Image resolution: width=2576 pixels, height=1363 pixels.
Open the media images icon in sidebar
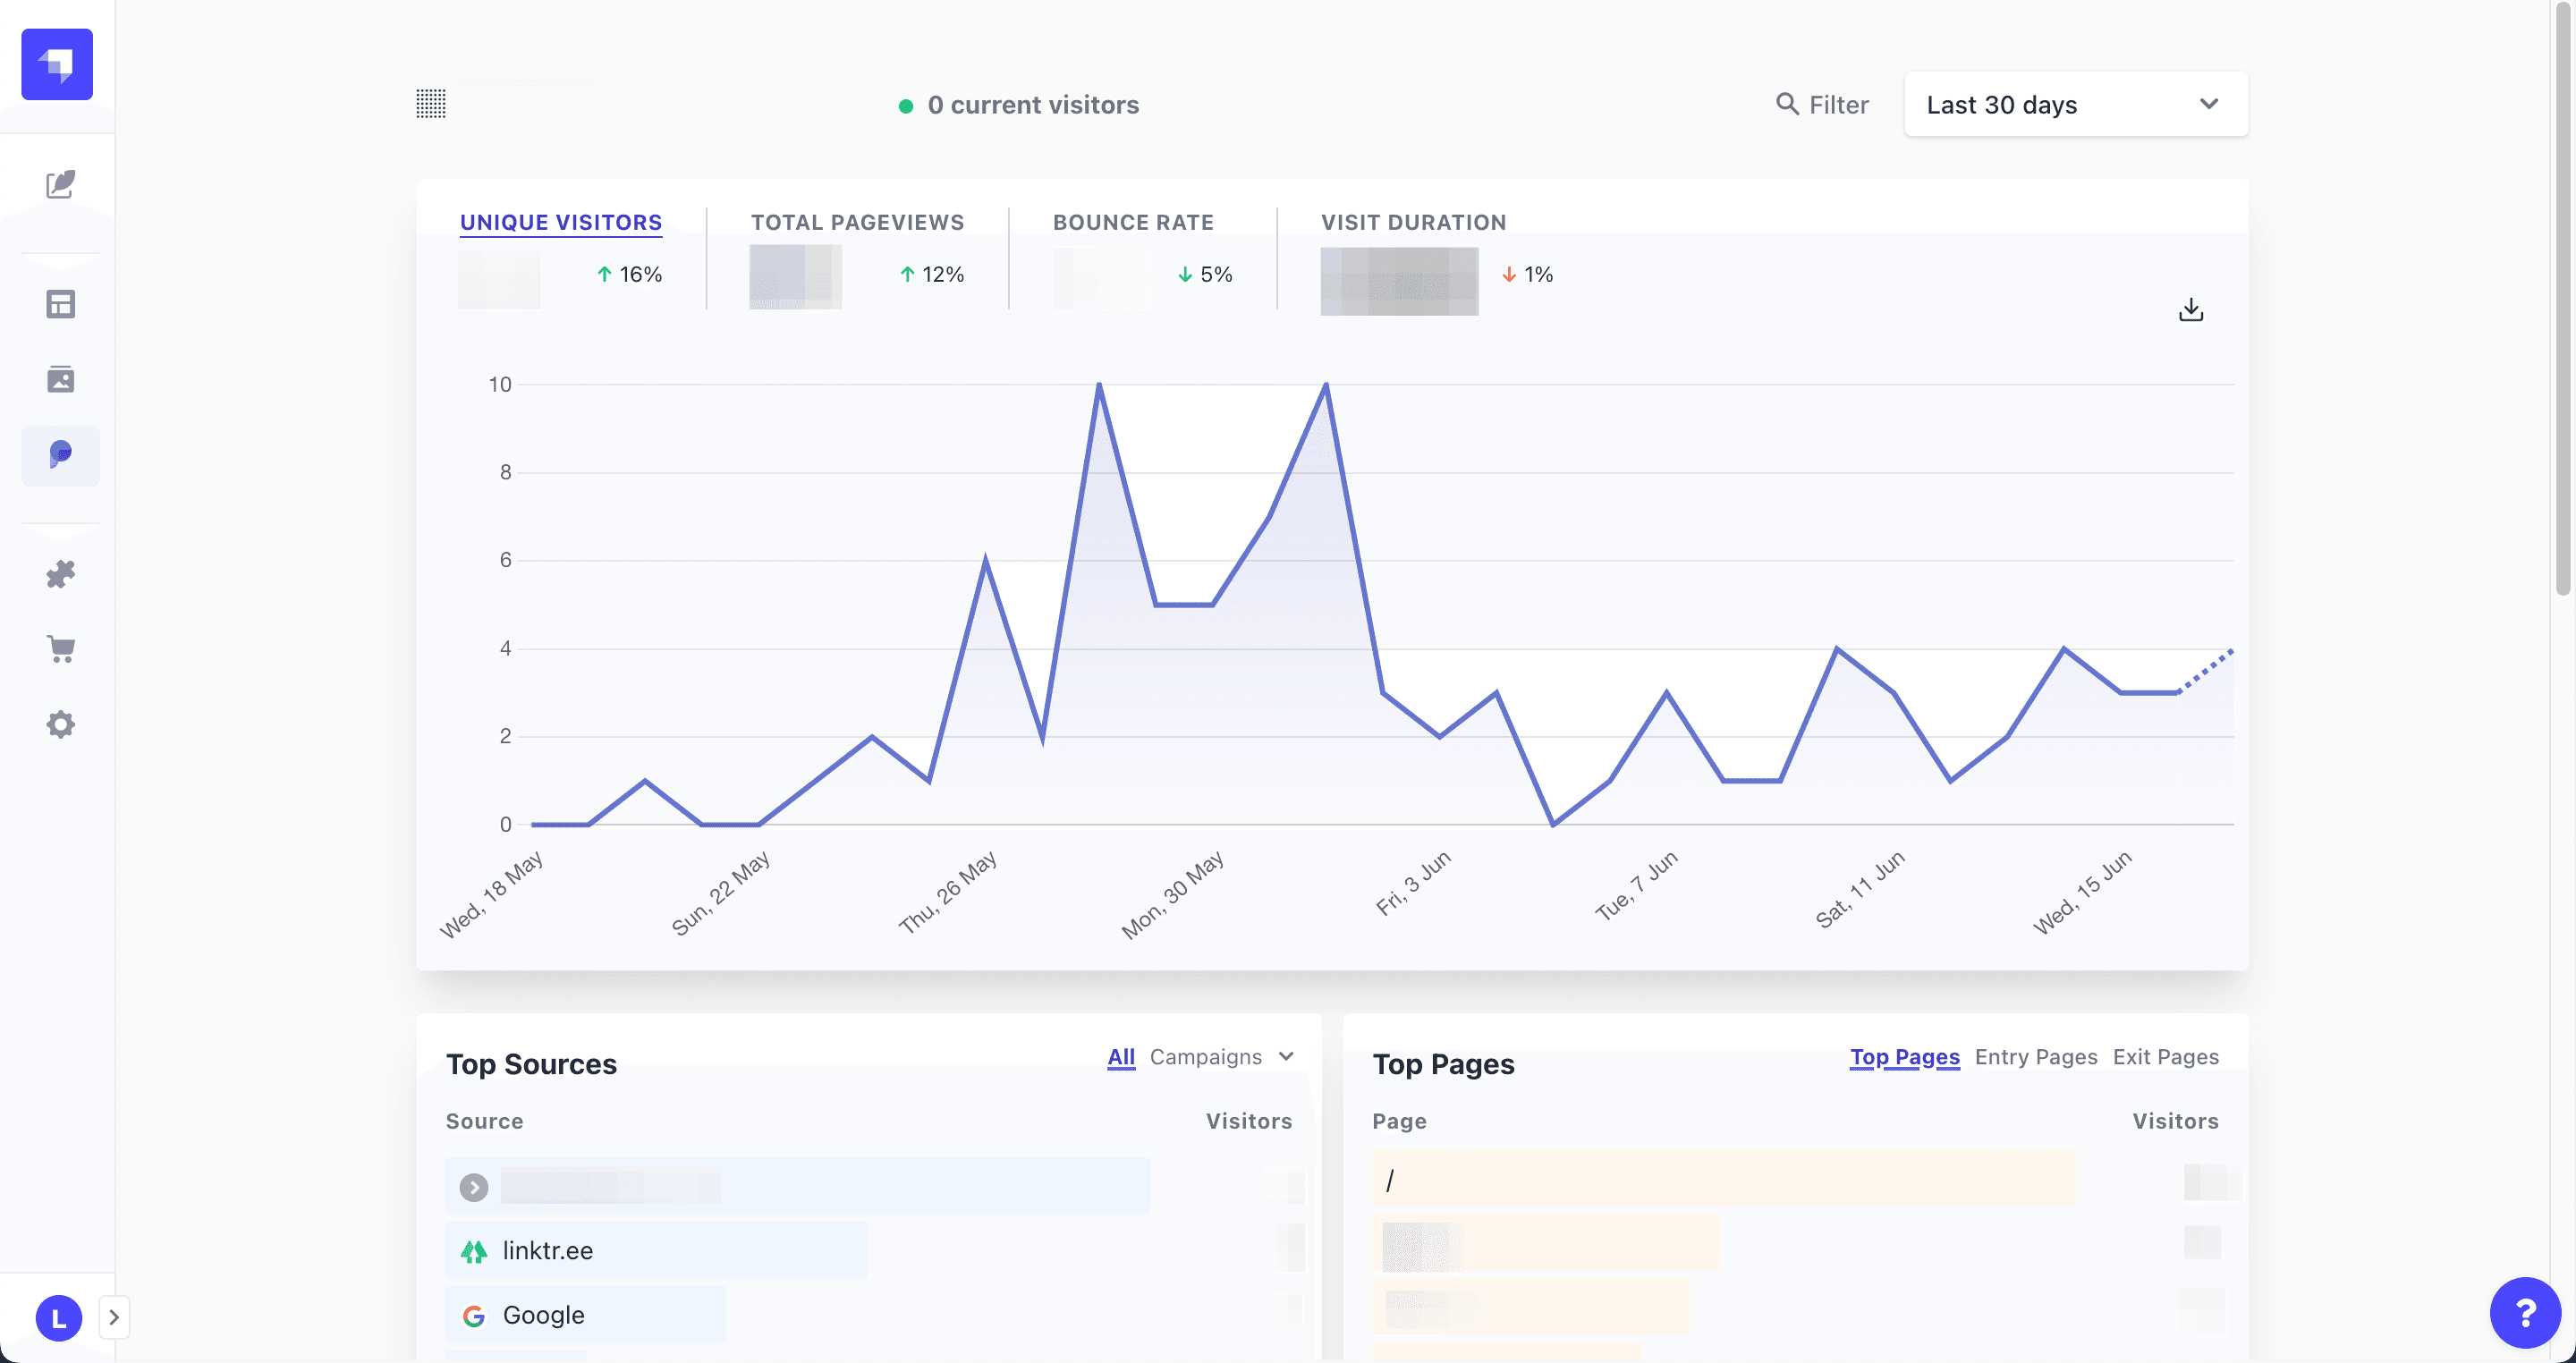tap(61, 379)
